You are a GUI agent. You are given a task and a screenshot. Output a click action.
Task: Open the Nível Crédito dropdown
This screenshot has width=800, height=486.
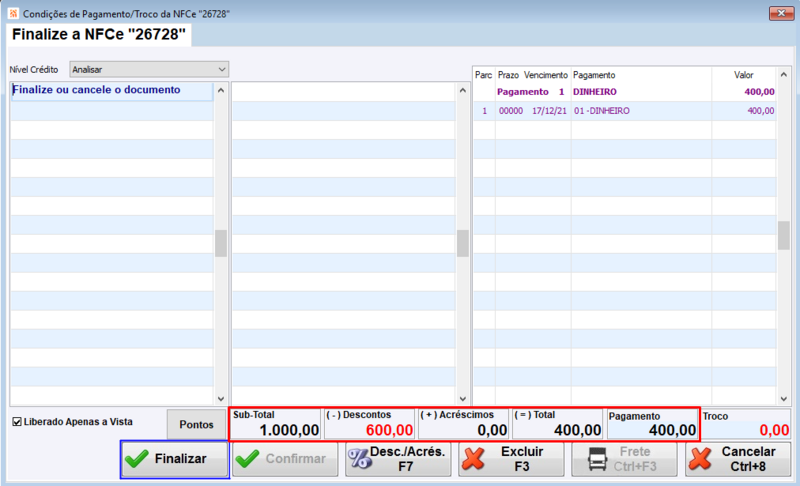pyautogui.click(x=149, y=69)
